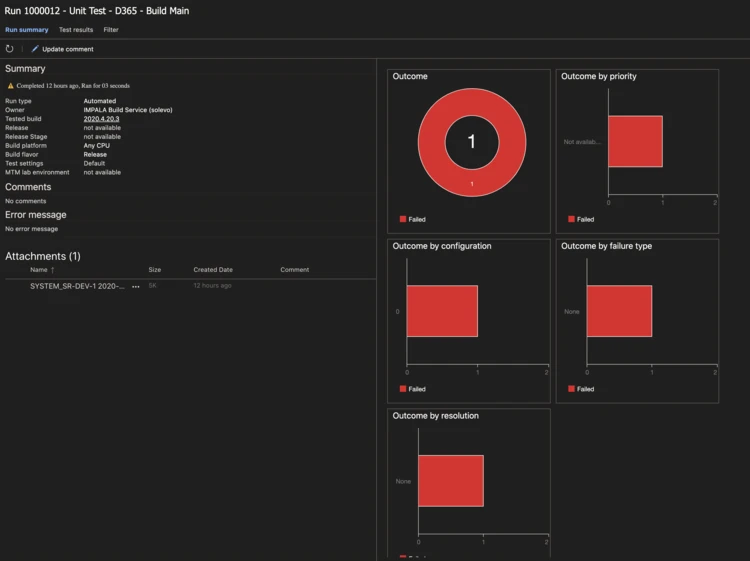Open the ellipsis menu for the attachment
This screenshot has width=750, height=561.
click(136, 286)
